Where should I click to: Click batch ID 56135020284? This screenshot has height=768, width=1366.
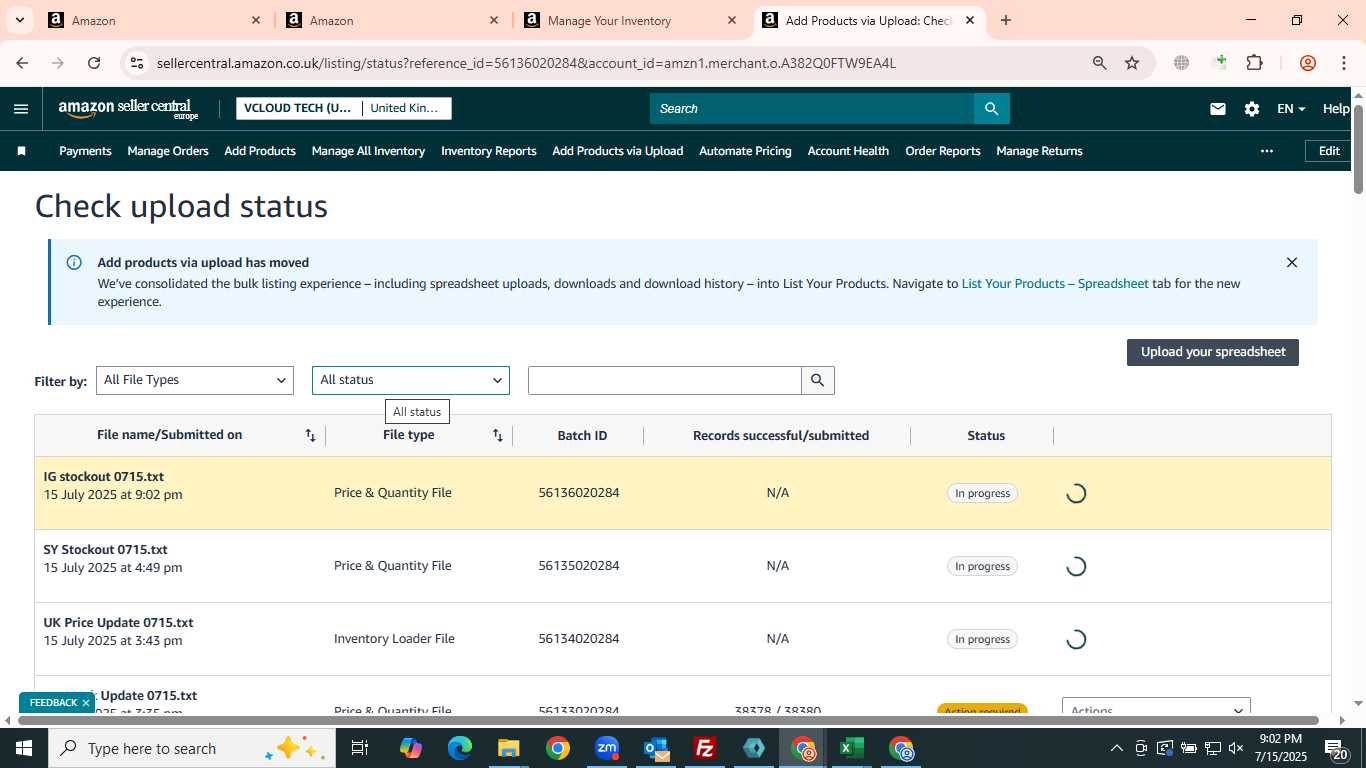pos(579,566)
